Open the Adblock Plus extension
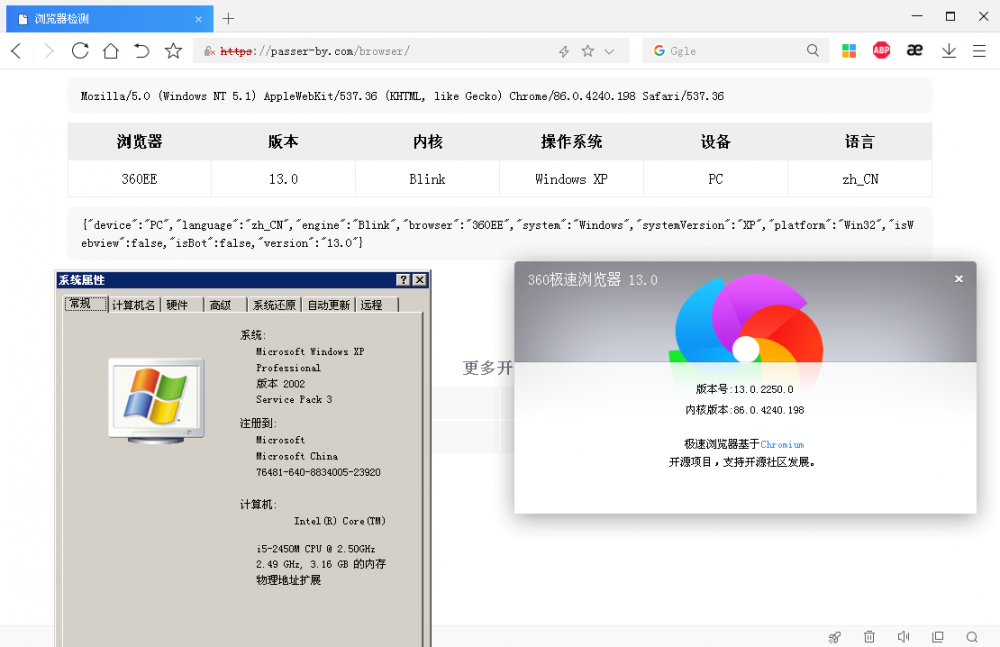This screenshot has width=1000, height=647. 881,50
